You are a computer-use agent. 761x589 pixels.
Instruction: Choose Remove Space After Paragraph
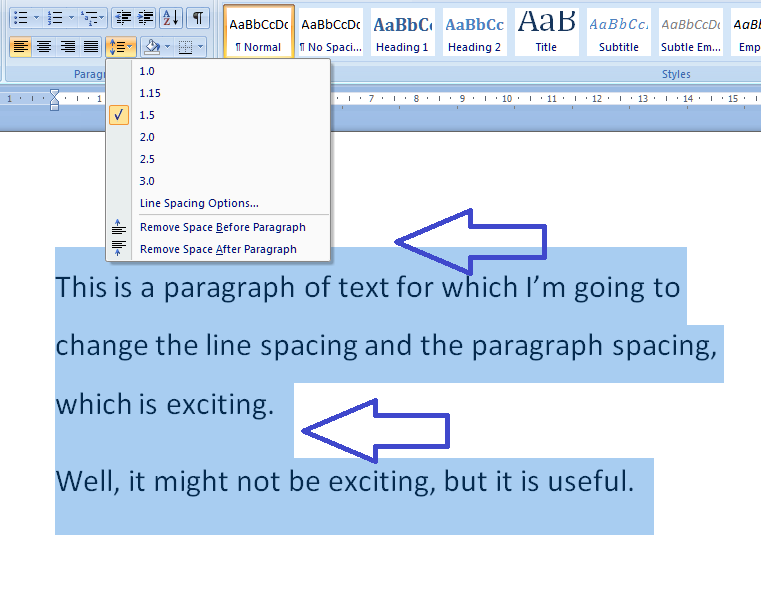point(218,249)
